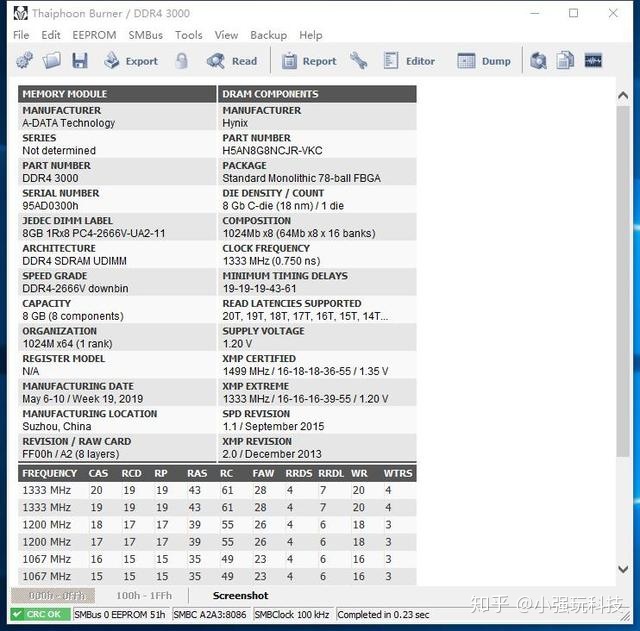Click the 1024M x64 (1 rank) organization value
Image resolution: width=640 pixels, height=631 pixels.
tap(67, 344)
